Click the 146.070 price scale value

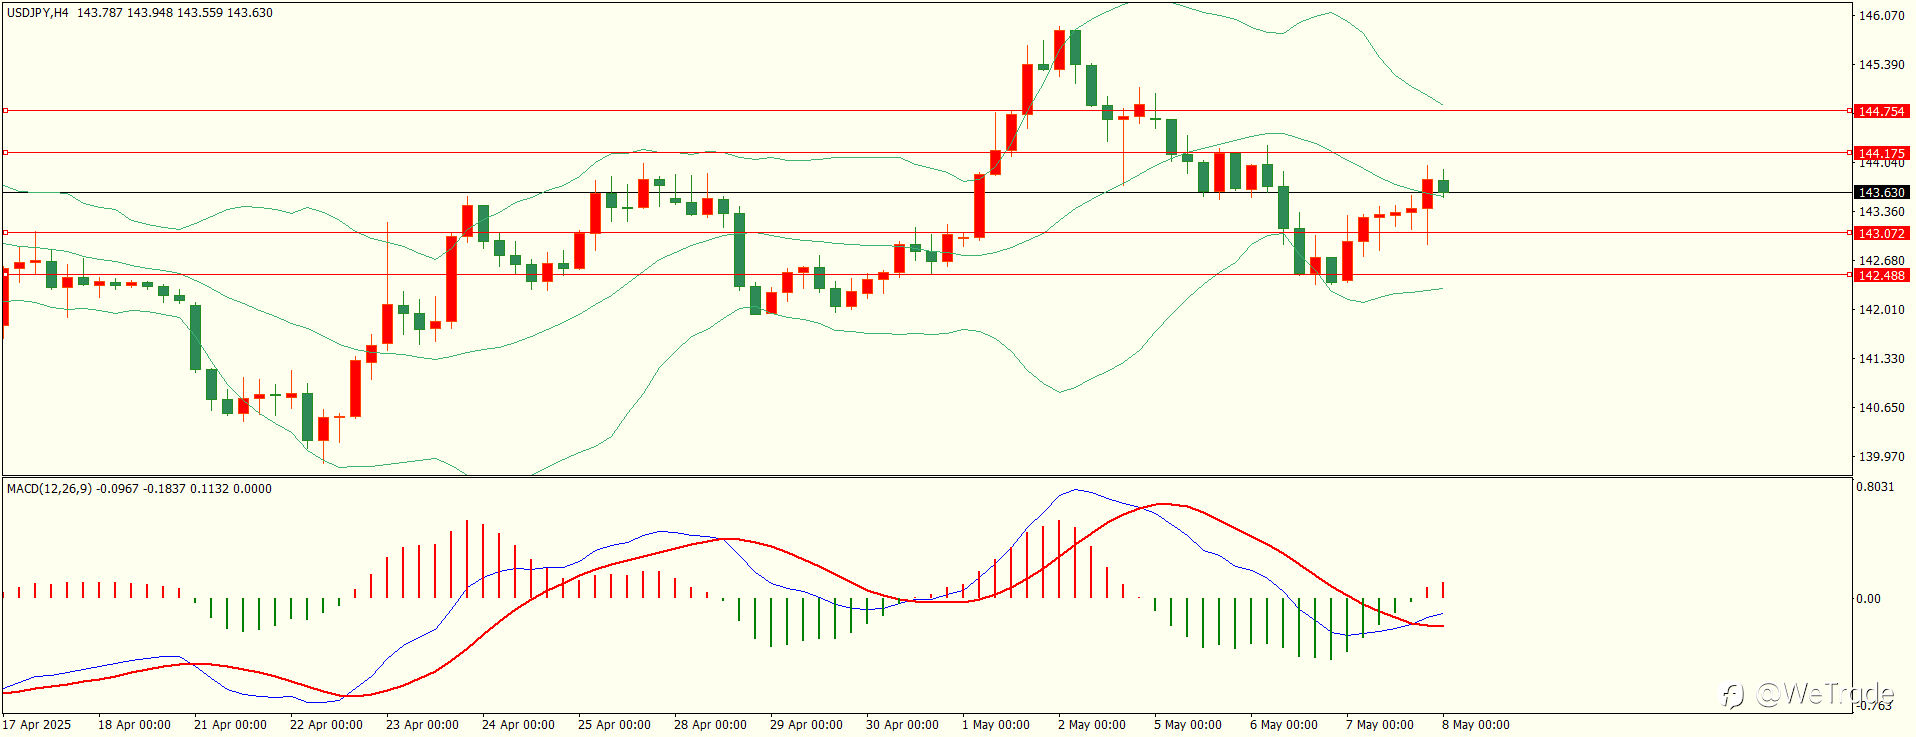pyautogui.click(x=1881, y=16)
